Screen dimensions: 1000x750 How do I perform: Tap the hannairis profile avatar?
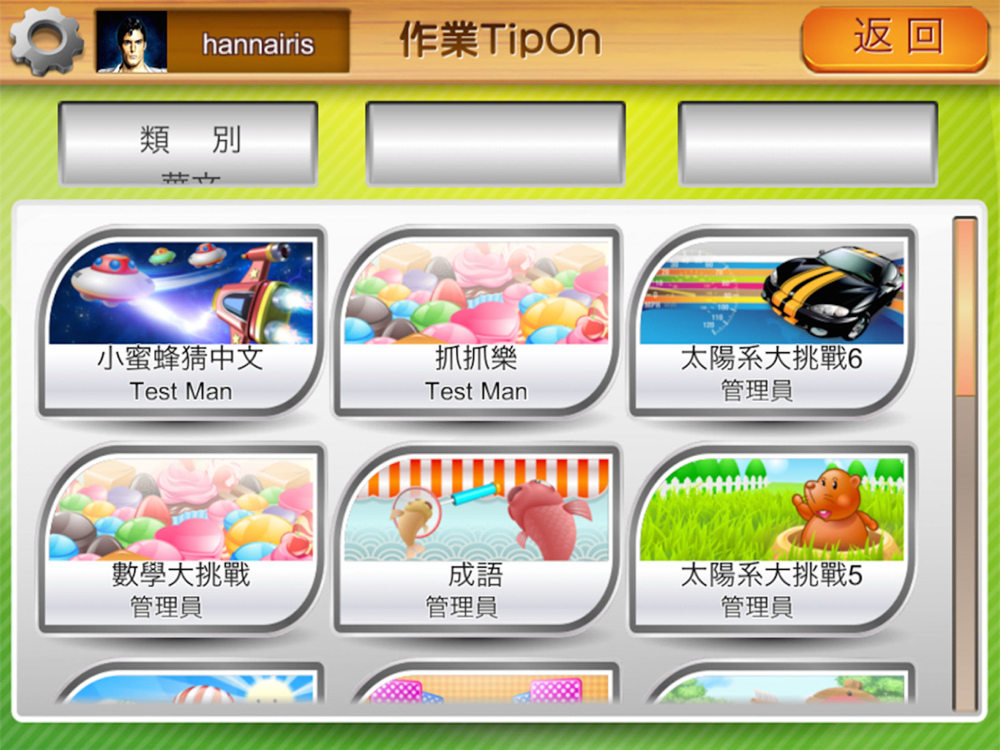(132, 41)
